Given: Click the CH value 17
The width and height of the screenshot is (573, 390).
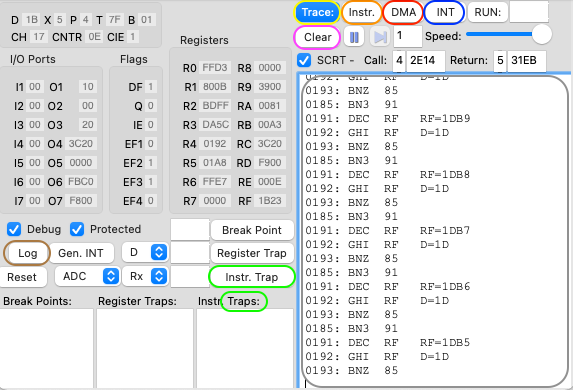Looking at the screenshot, I should pos(39,37).
